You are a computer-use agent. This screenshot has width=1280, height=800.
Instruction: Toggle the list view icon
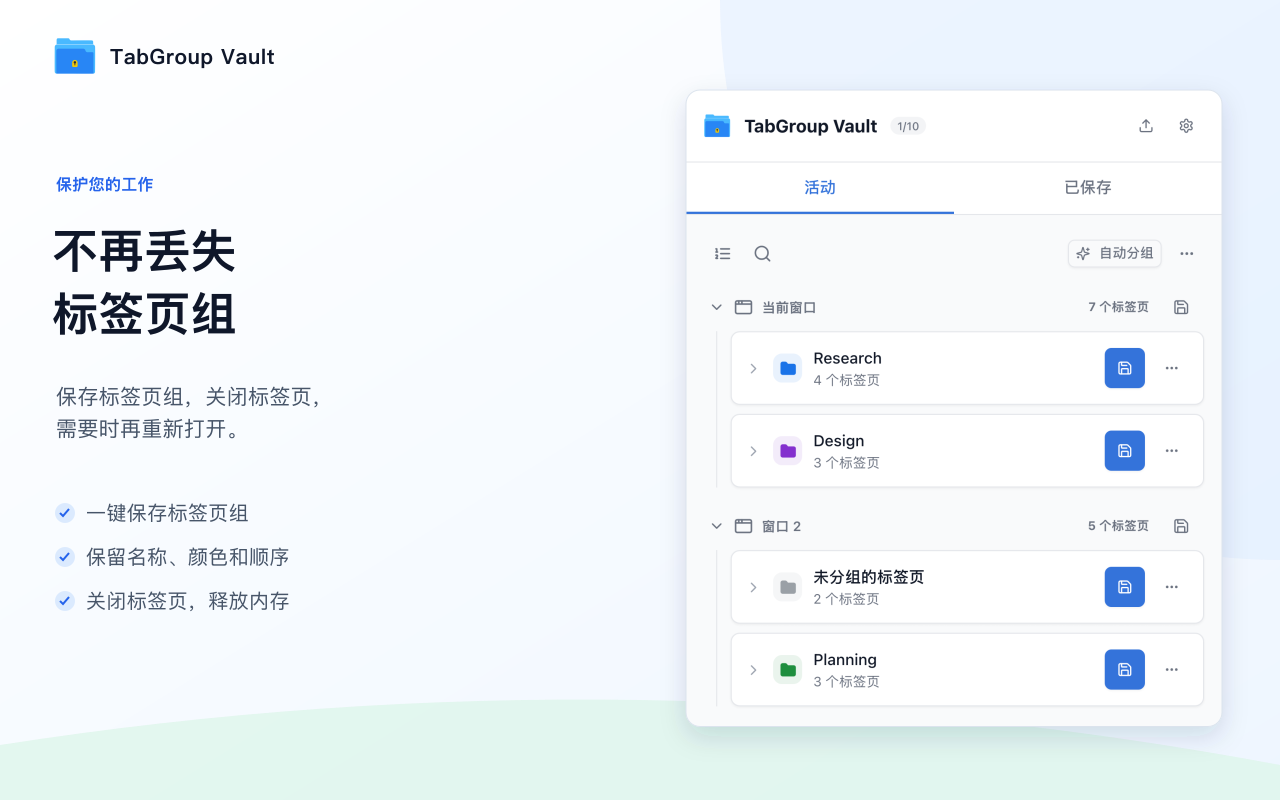click(723, 254)
